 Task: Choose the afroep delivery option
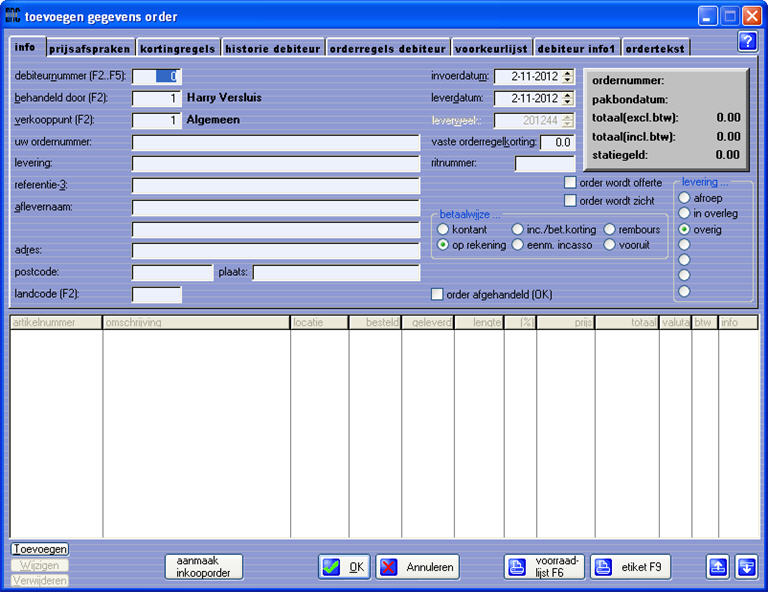point(684,198)
